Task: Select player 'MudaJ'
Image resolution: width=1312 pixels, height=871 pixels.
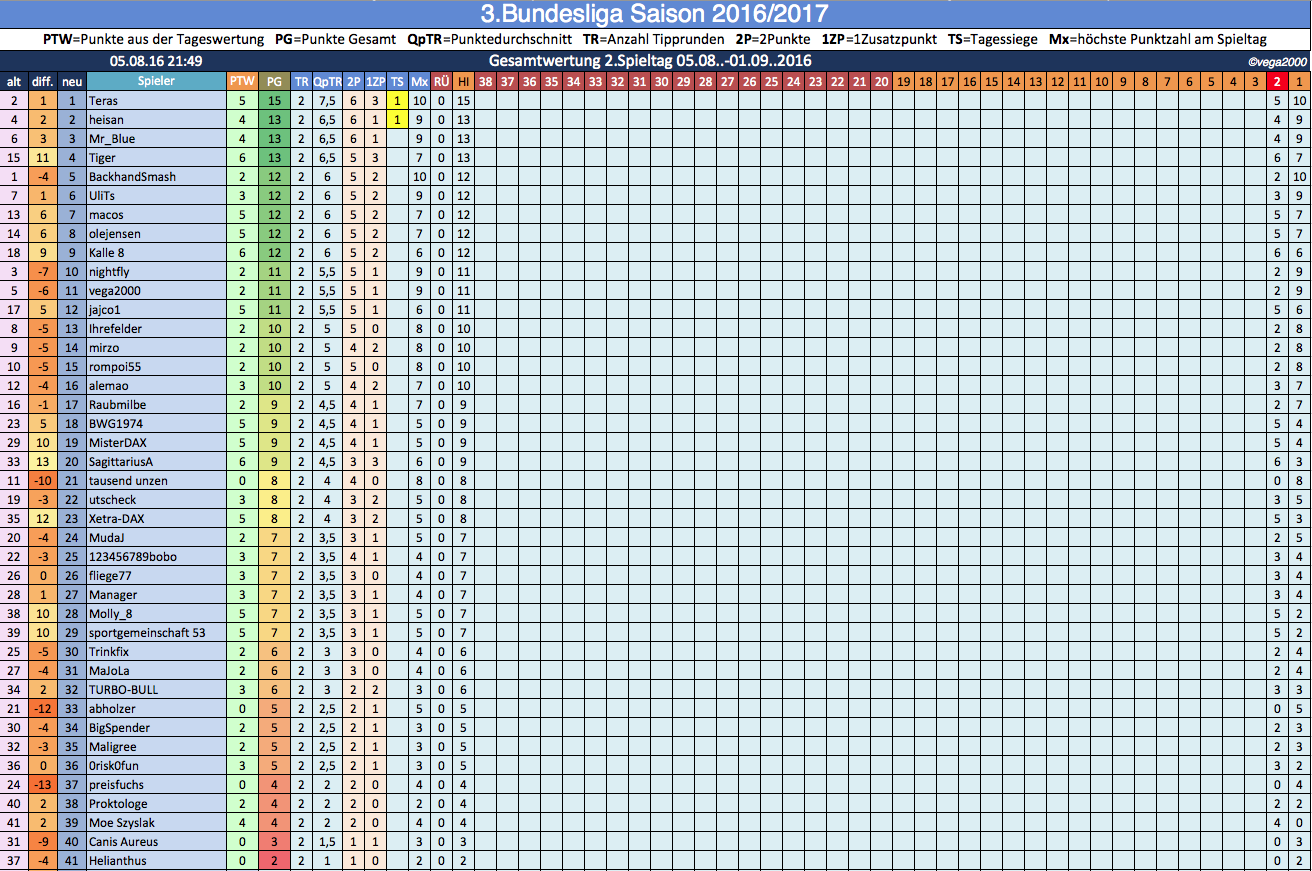Action: click(155, 538)
